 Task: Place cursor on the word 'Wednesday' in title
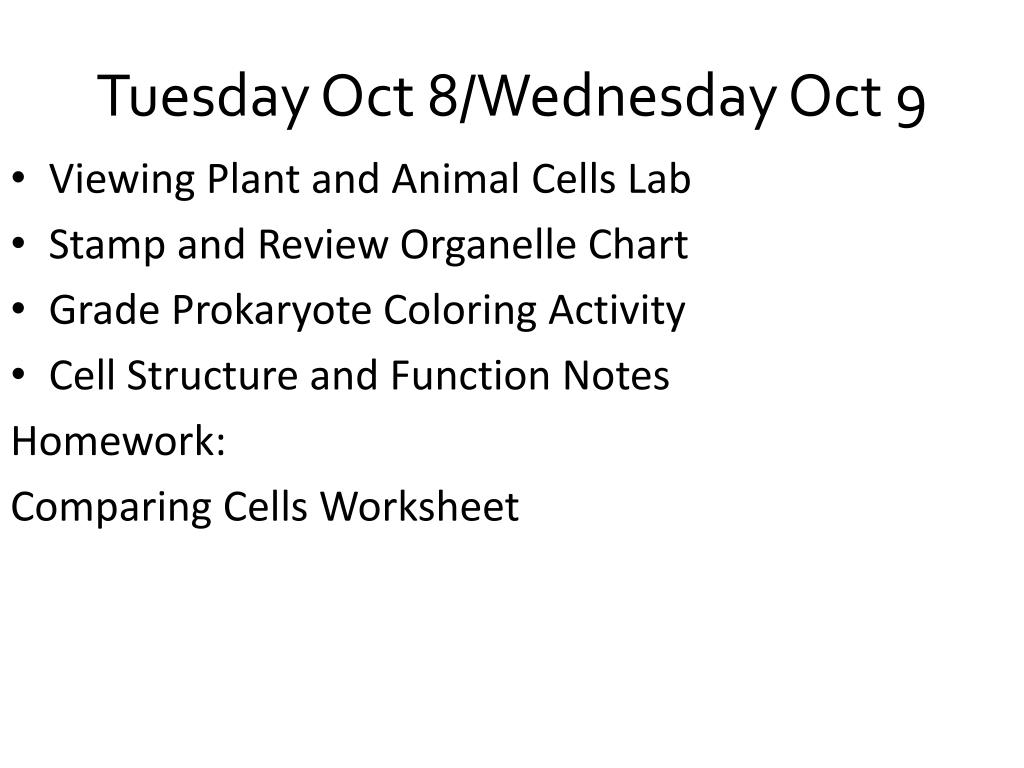625,97
